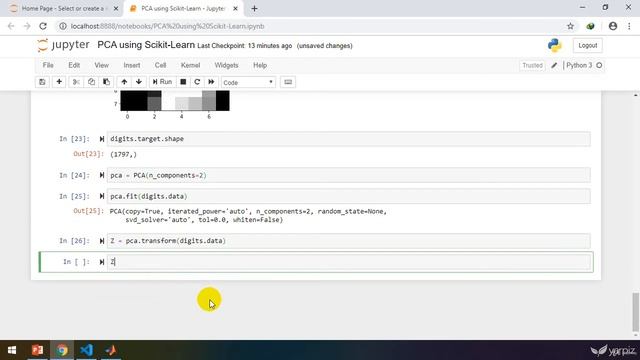
Task: Click the Jupyter logo
Action: [x=63, y=45]
